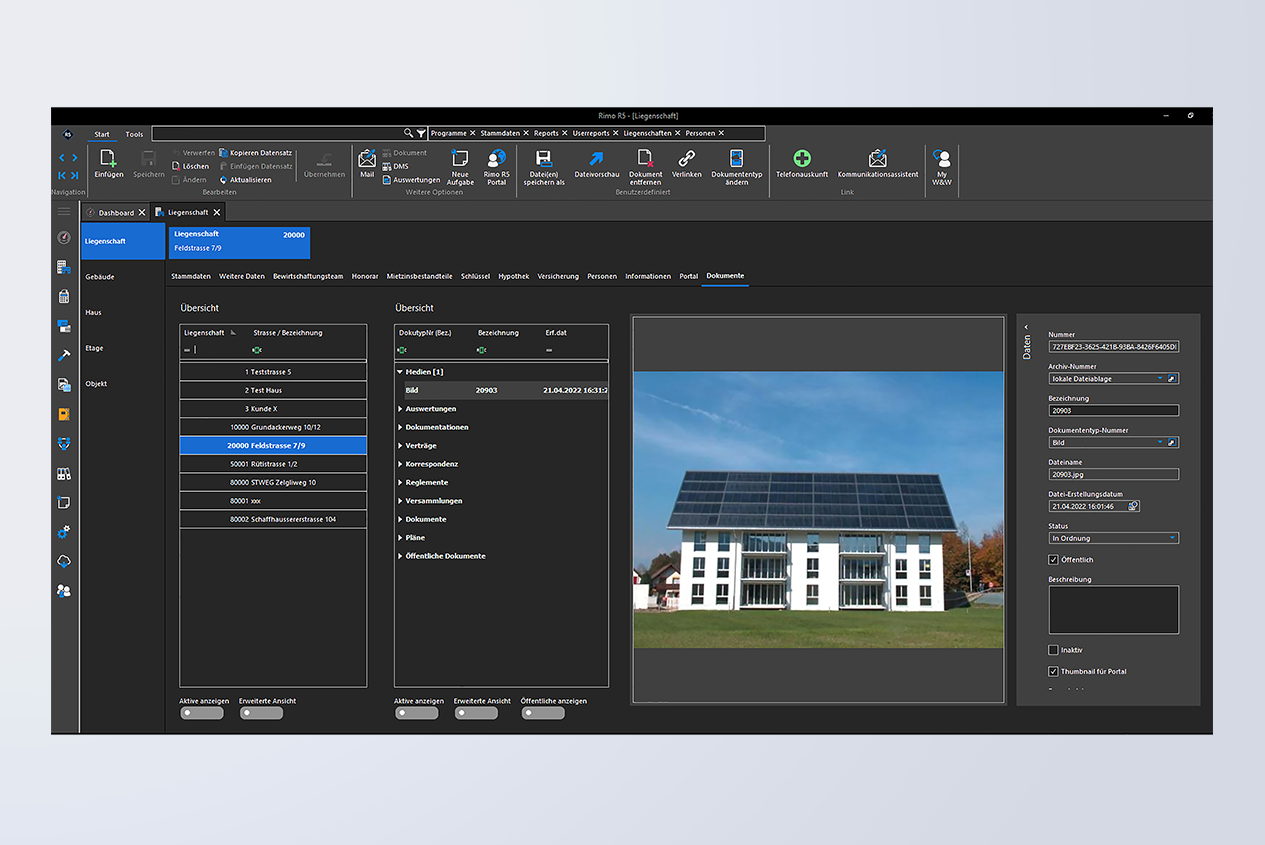Click the Einfügen new record icon

tap(108, 158)
